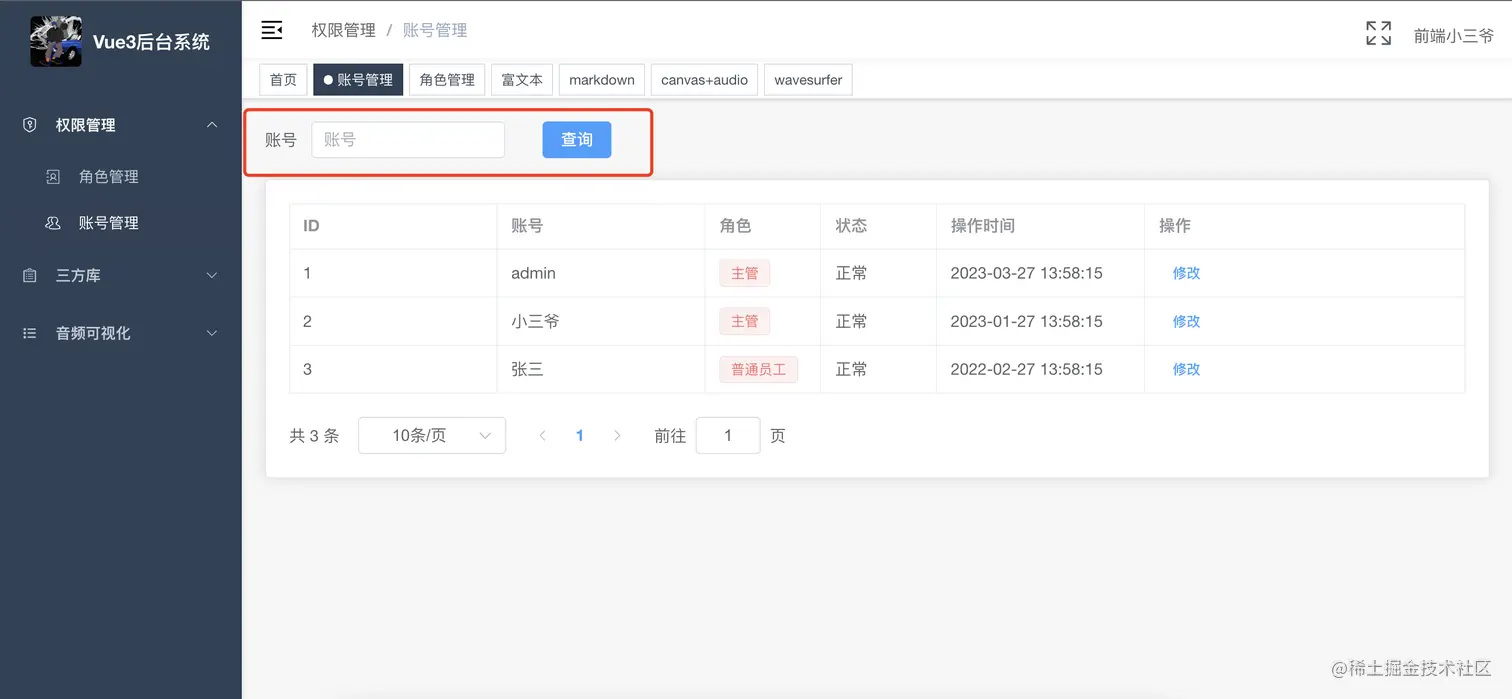Open the 前端小三爷 user menu
This screenshot has width=1512, height=699.
coord(1453,35)
